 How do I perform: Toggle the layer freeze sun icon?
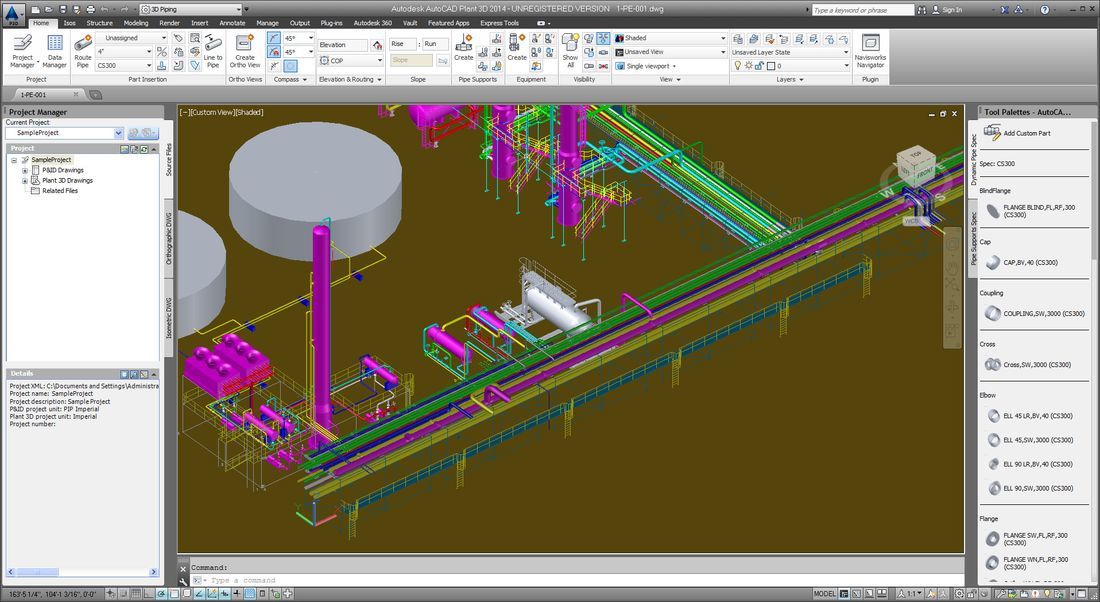pyautogui.click(x=749, y=66)
